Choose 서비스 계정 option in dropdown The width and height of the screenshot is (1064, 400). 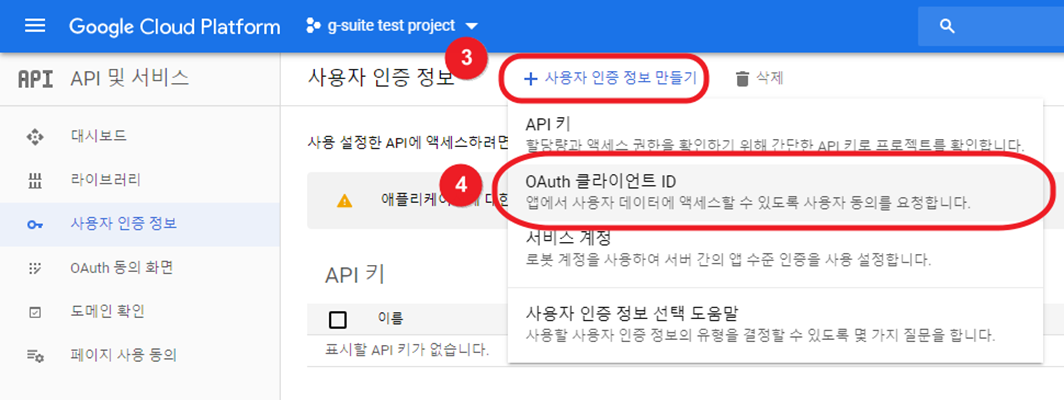[x=776, y=249]
